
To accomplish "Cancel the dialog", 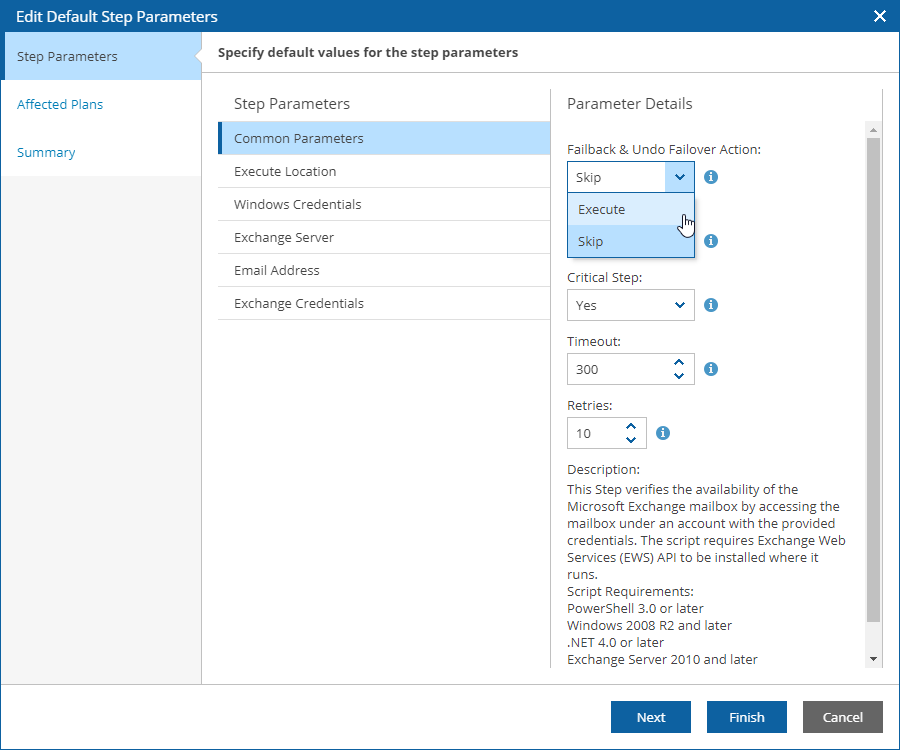I will point(843,717).
